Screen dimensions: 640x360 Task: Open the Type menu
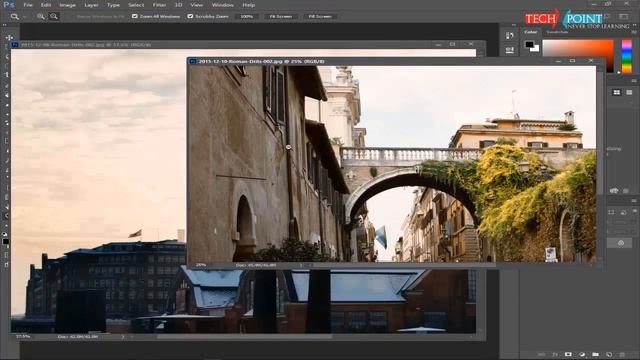click(113, 5)
